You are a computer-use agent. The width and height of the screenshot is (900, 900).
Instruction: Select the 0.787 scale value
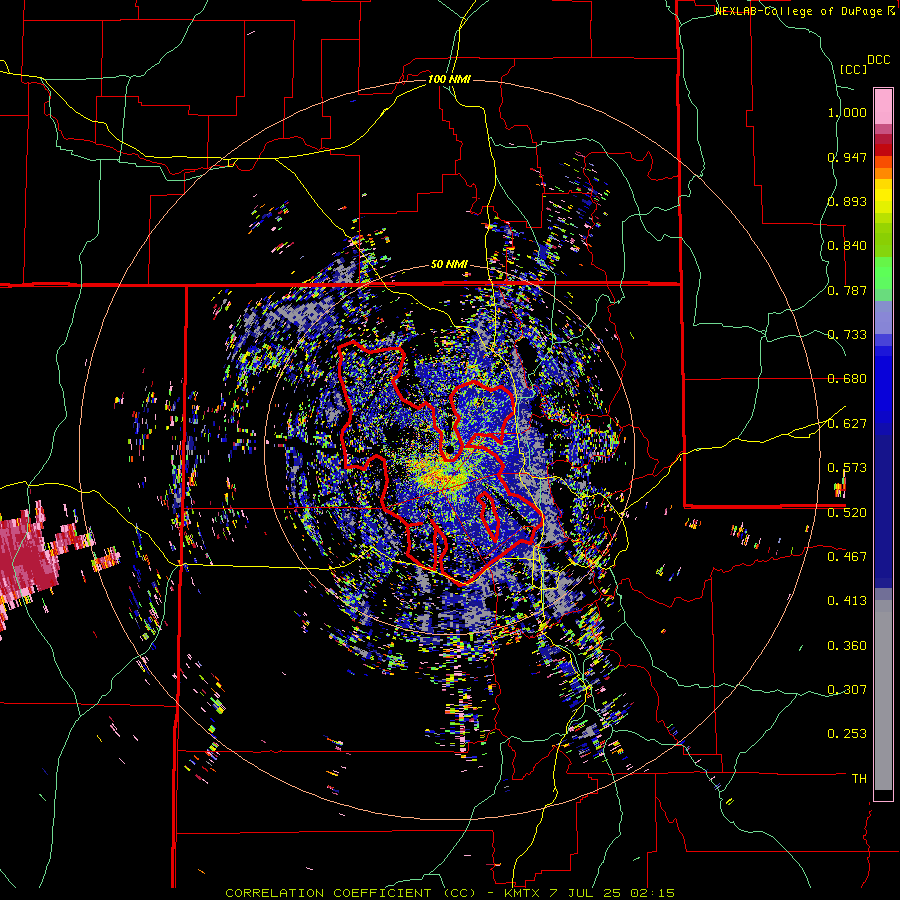click(847, 290)
